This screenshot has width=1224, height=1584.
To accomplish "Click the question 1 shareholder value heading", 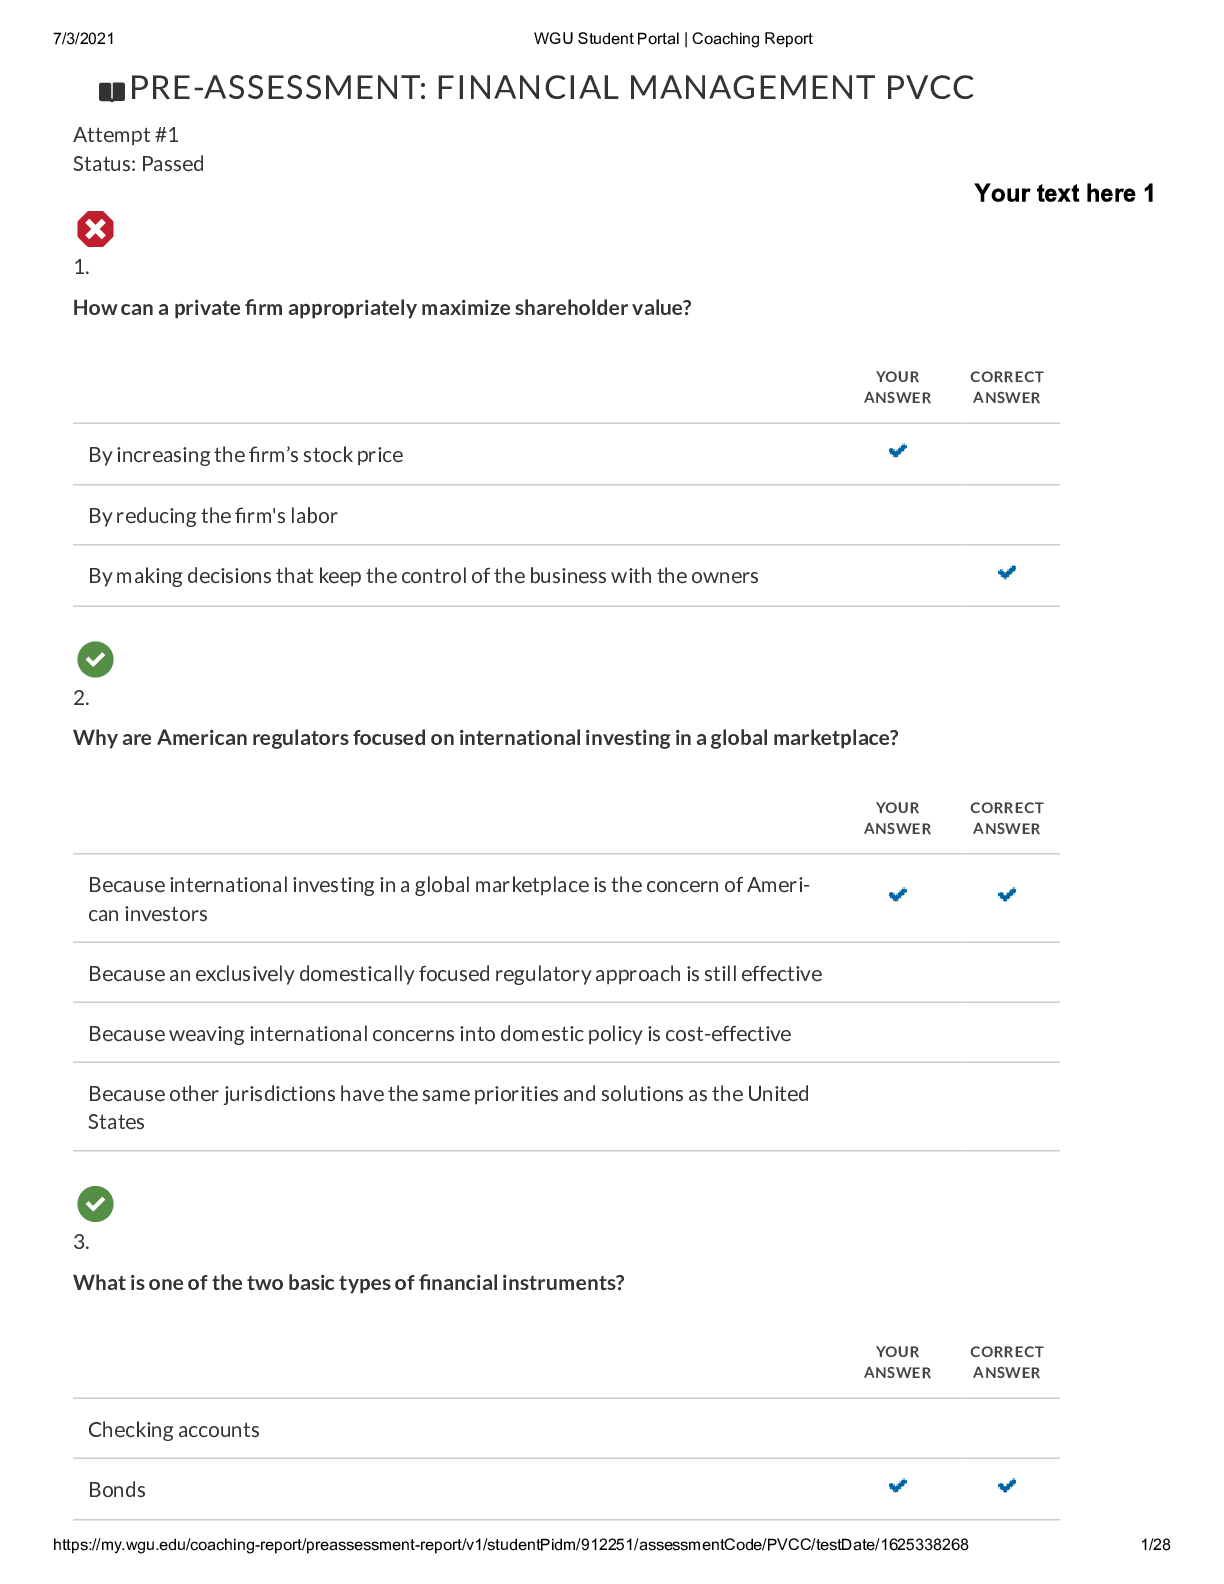I will coord(382,308).
